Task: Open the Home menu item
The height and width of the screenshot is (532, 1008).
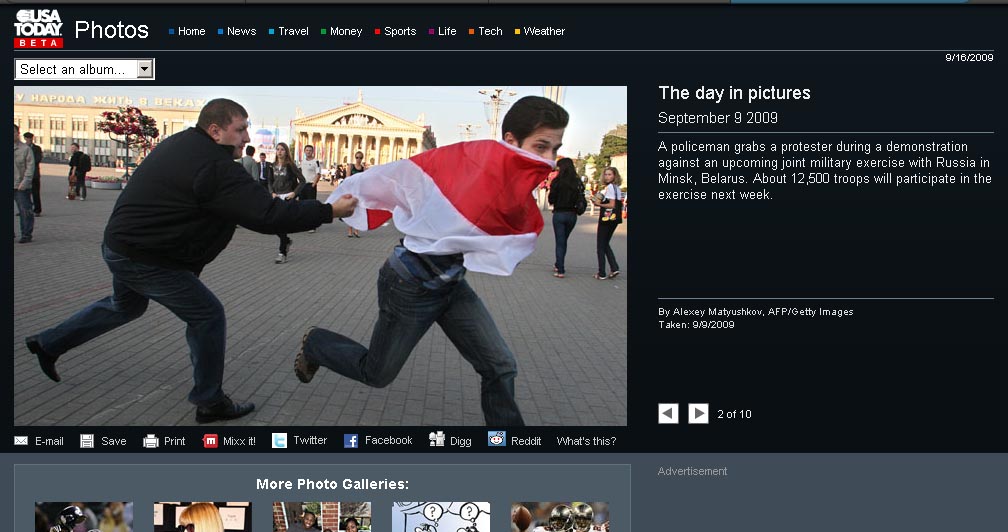Action: pos(191,31)
